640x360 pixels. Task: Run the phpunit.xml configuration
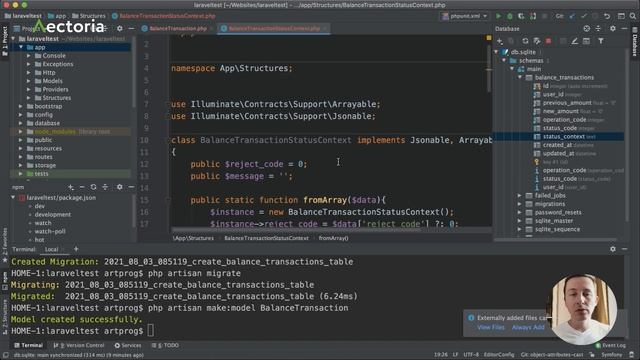(x=498, y=16)
